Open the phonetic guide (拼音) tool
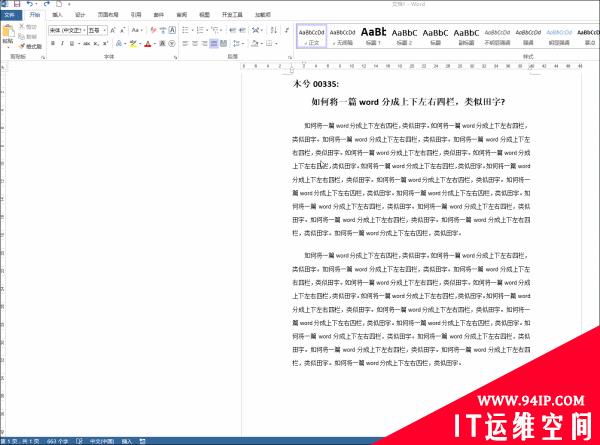 [163, 30]
